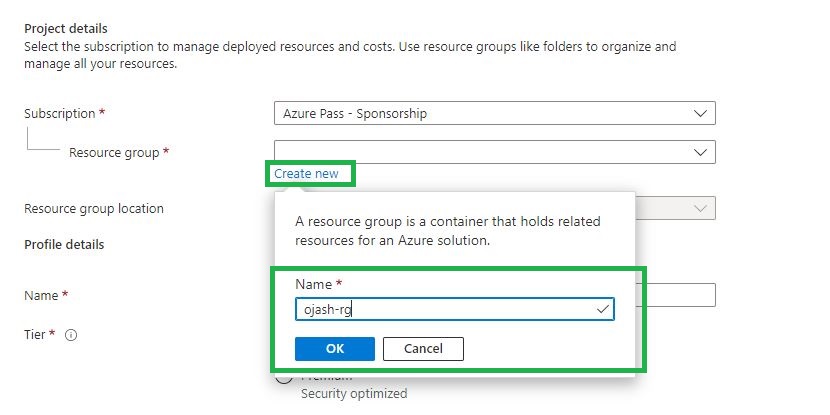The width and height of the screenshot is (830, 415).
Task: Open the Azure Pass - Sponsorship subscription box
Action: [480, 113]
